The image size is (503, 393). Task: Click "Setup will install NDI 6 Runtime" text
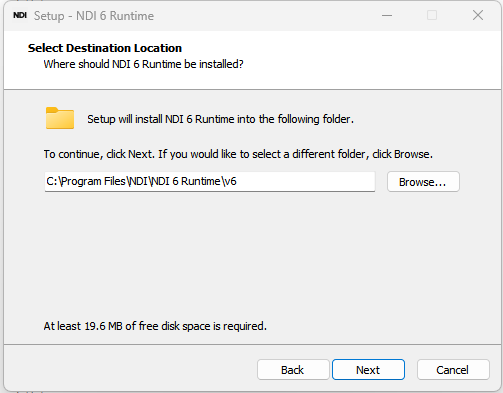(220, 119)
